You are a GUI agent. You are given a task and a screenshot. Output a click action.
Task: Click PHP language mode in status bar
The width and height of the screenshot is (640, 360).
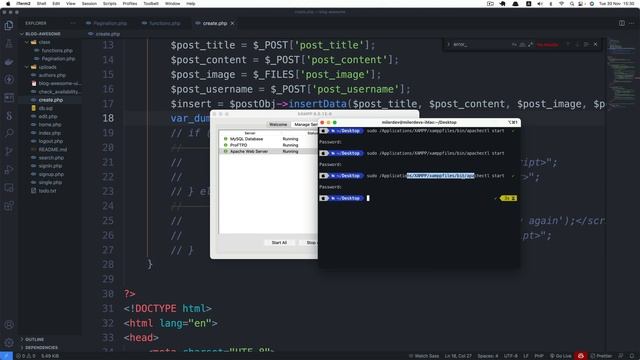point(539,356)
